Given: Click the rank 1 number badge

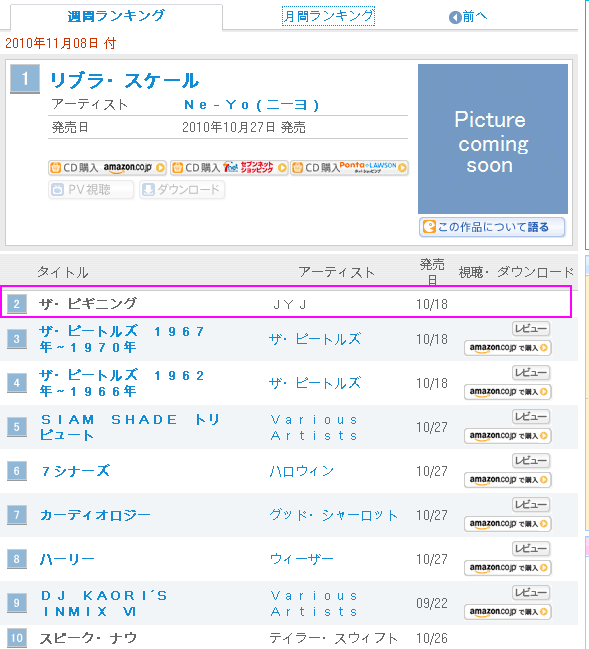Looking at the screenshot, I should pos(25,79).
